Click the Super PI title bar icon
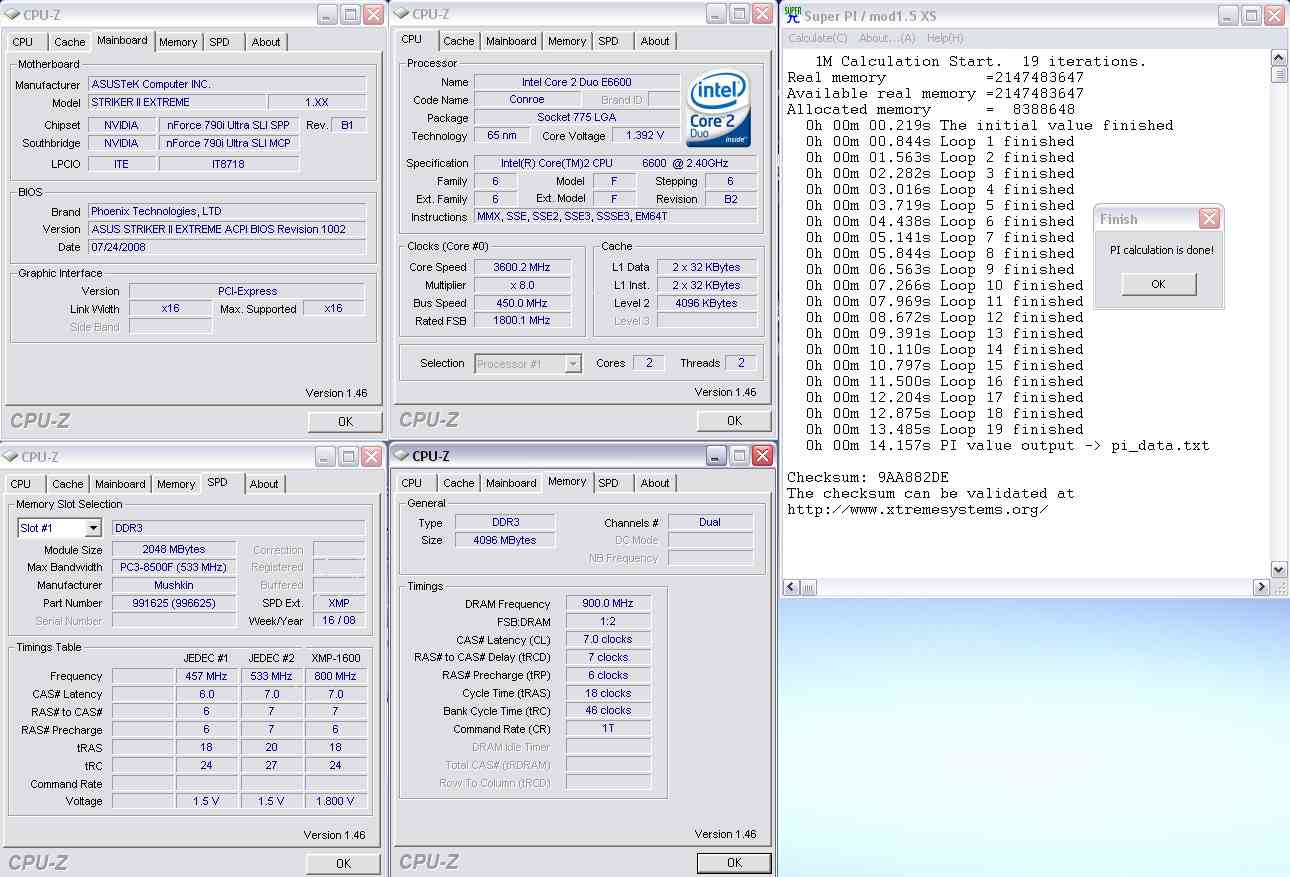1290x877 pixels. [793, 15]
